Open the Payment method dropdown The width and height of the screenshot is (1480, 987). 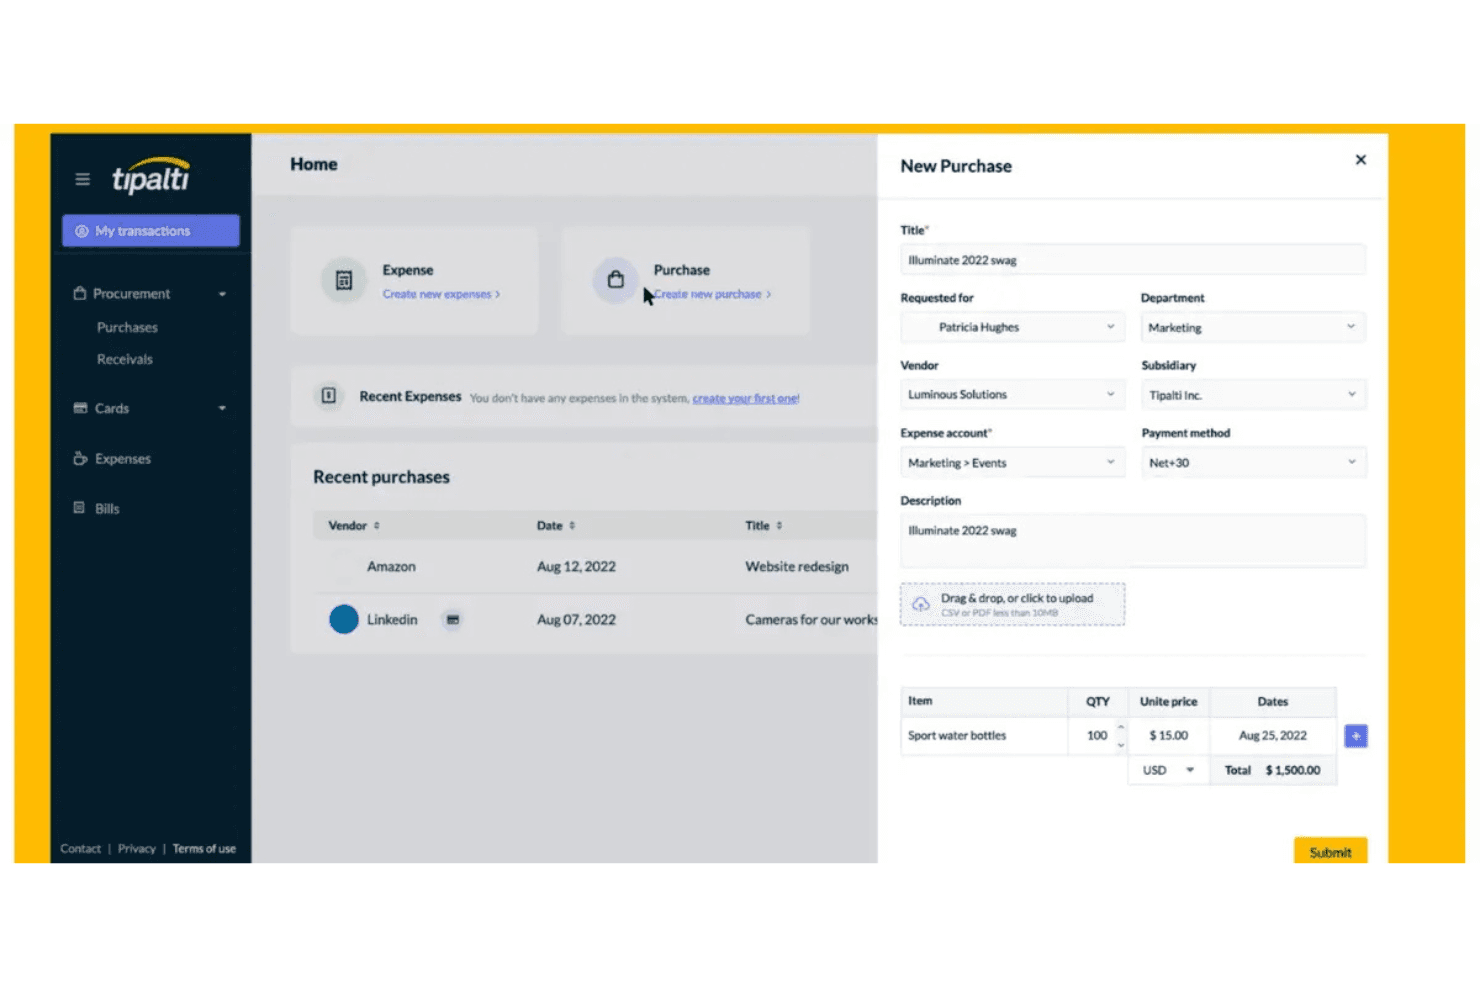pyautogui.click(x=1253, y=462)
